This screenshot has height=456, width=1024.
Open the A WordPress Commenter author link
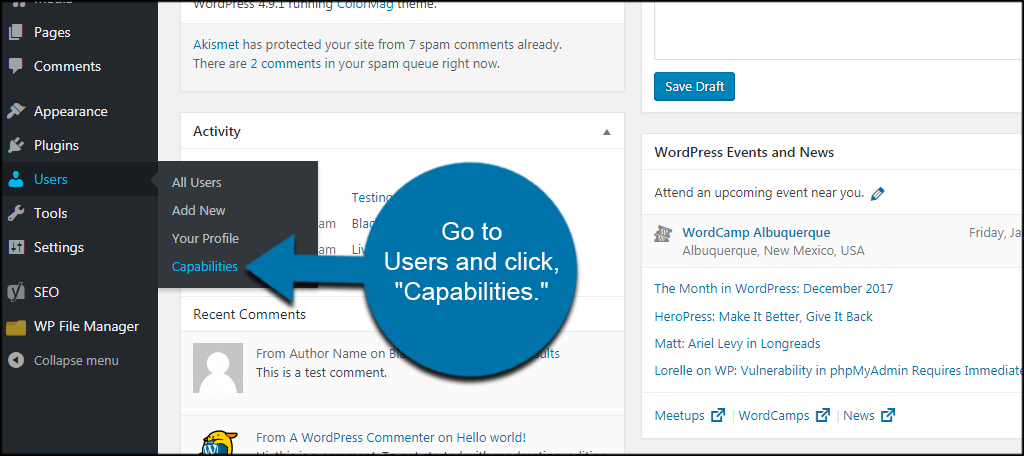point(362,438)
